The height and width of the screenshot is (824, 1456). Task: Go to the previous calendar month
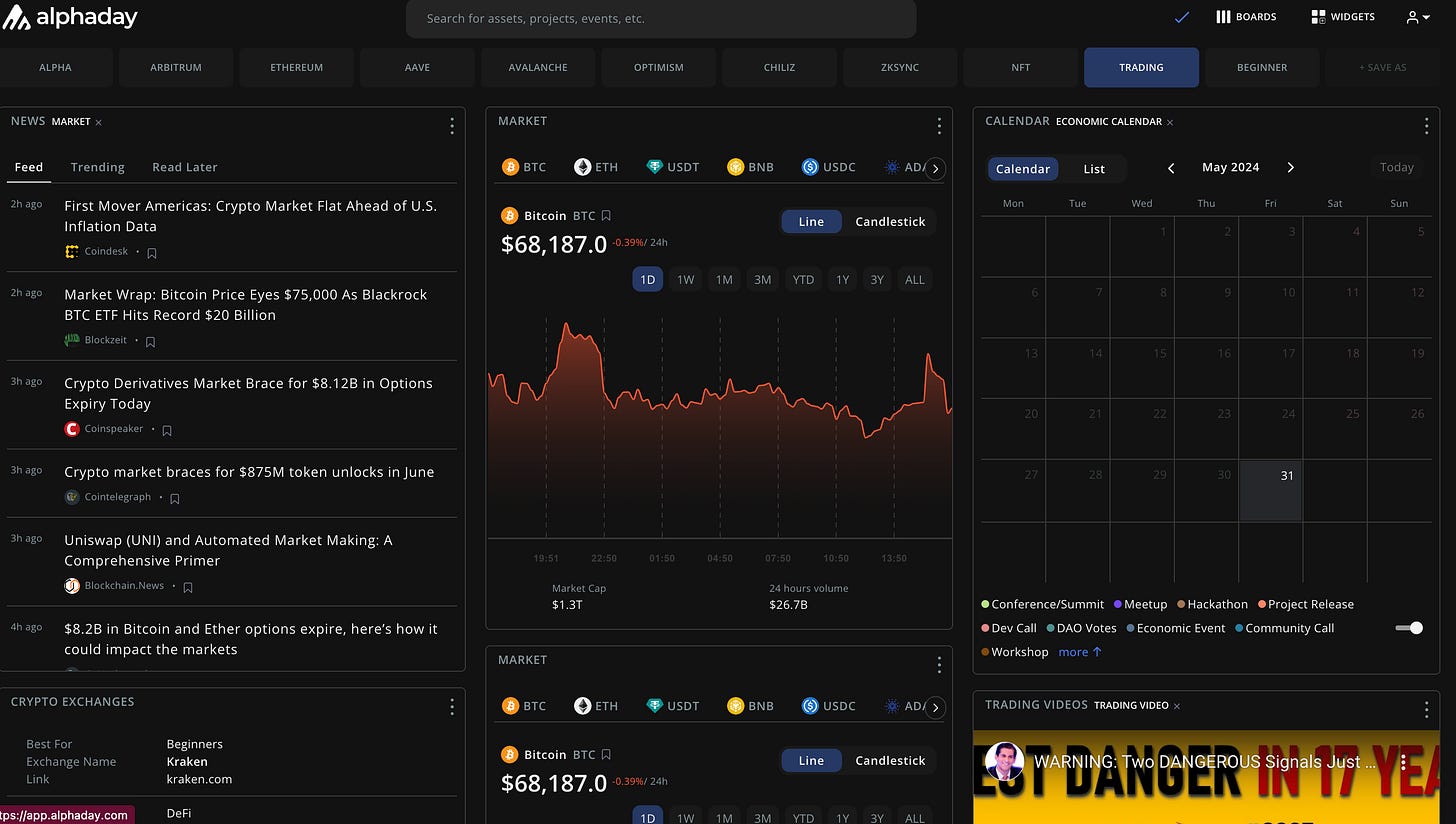coord(1171,168)
